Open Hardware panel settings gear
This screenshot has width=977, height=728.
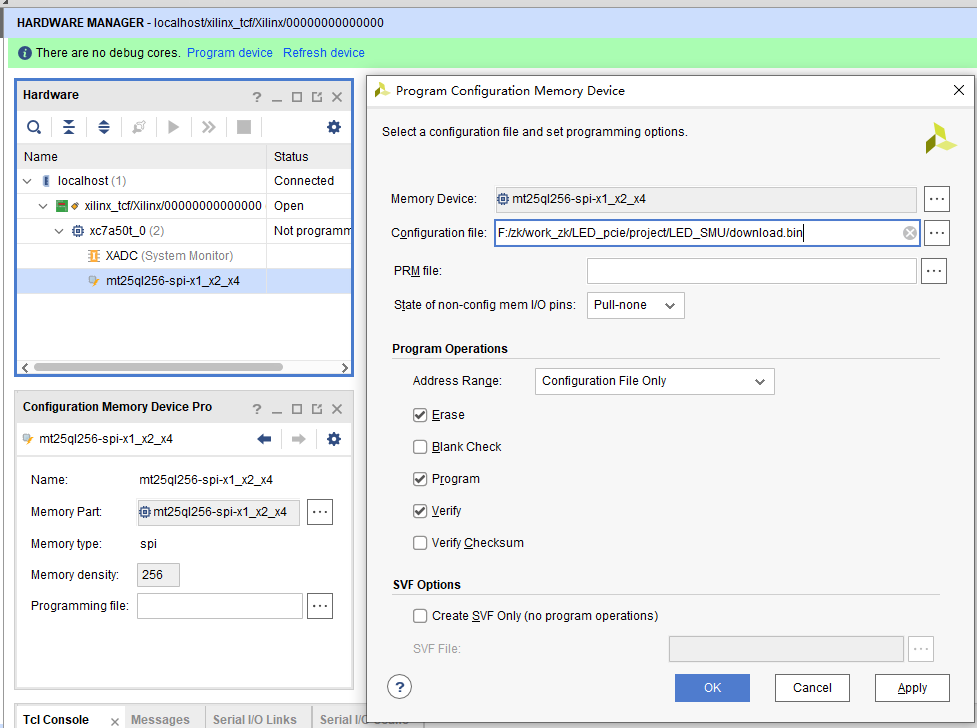(x=334, y=127)
